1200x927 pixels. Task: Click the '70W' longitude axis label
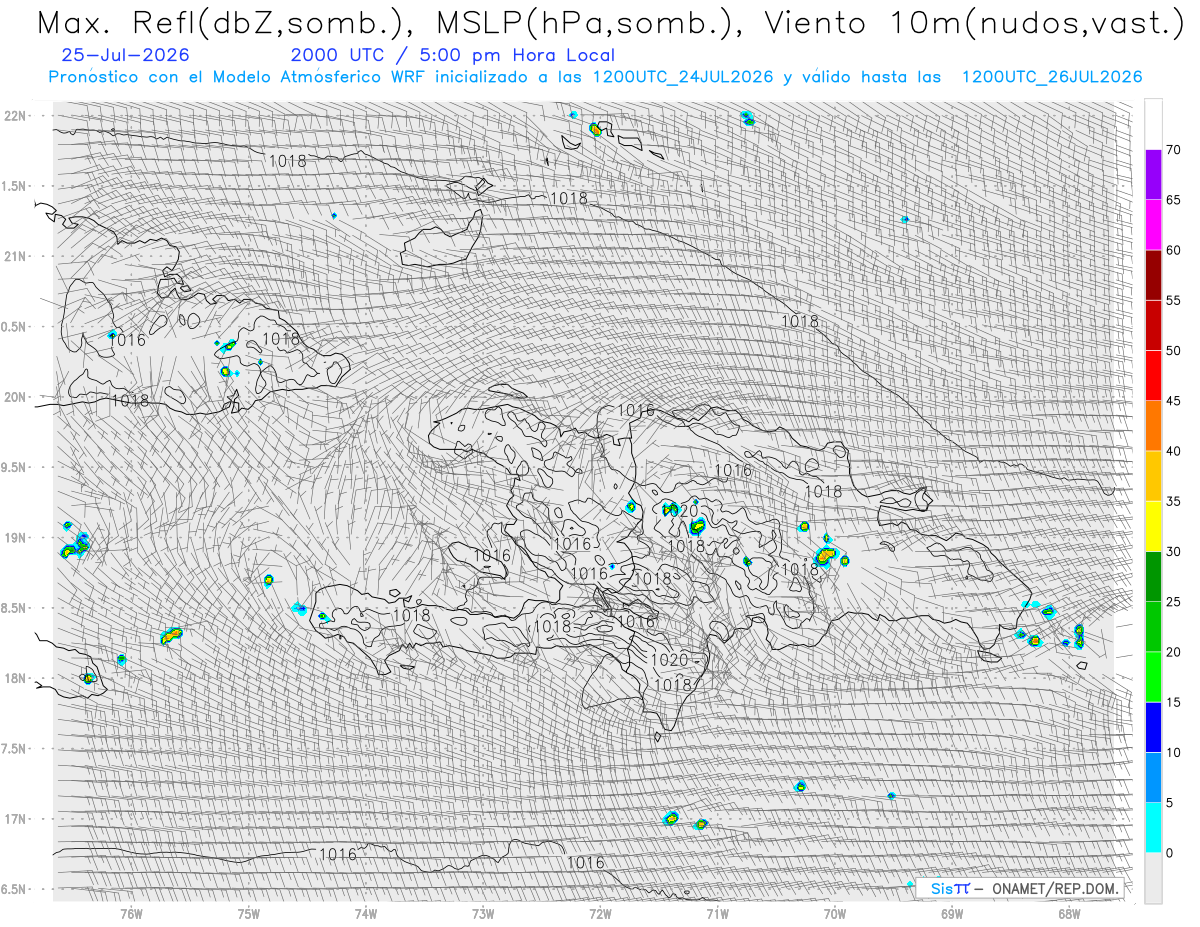pyautogui.click(x=835, y=912)
